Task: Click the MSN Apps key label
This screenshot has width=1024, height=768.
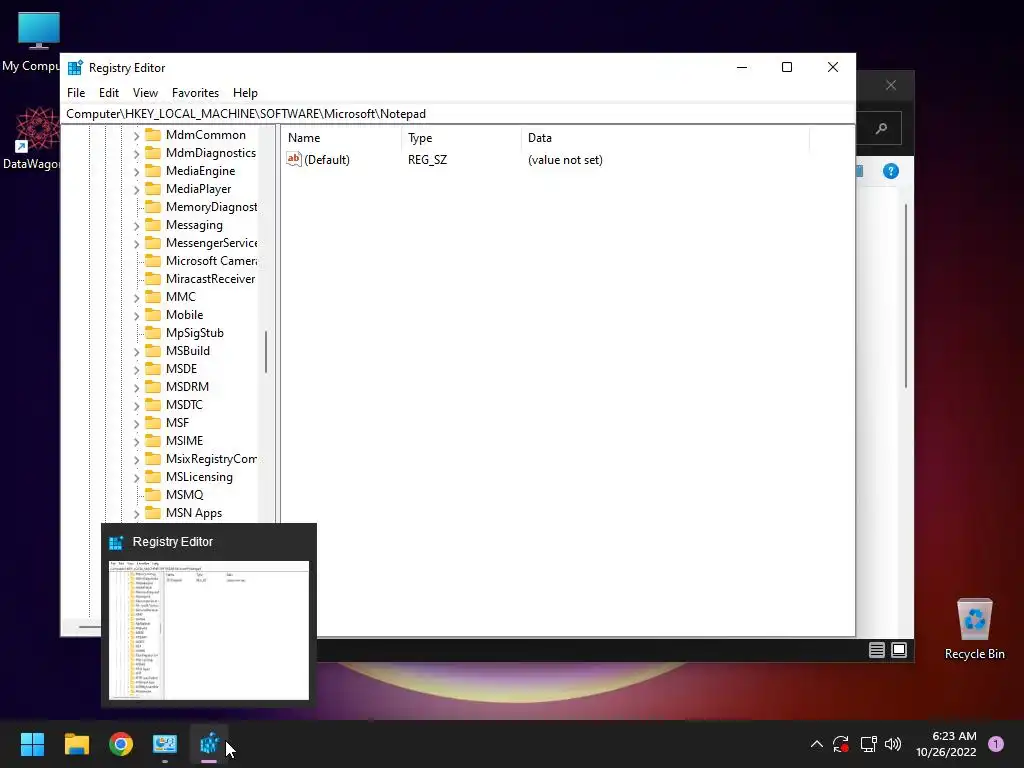Action: [194, 513]
